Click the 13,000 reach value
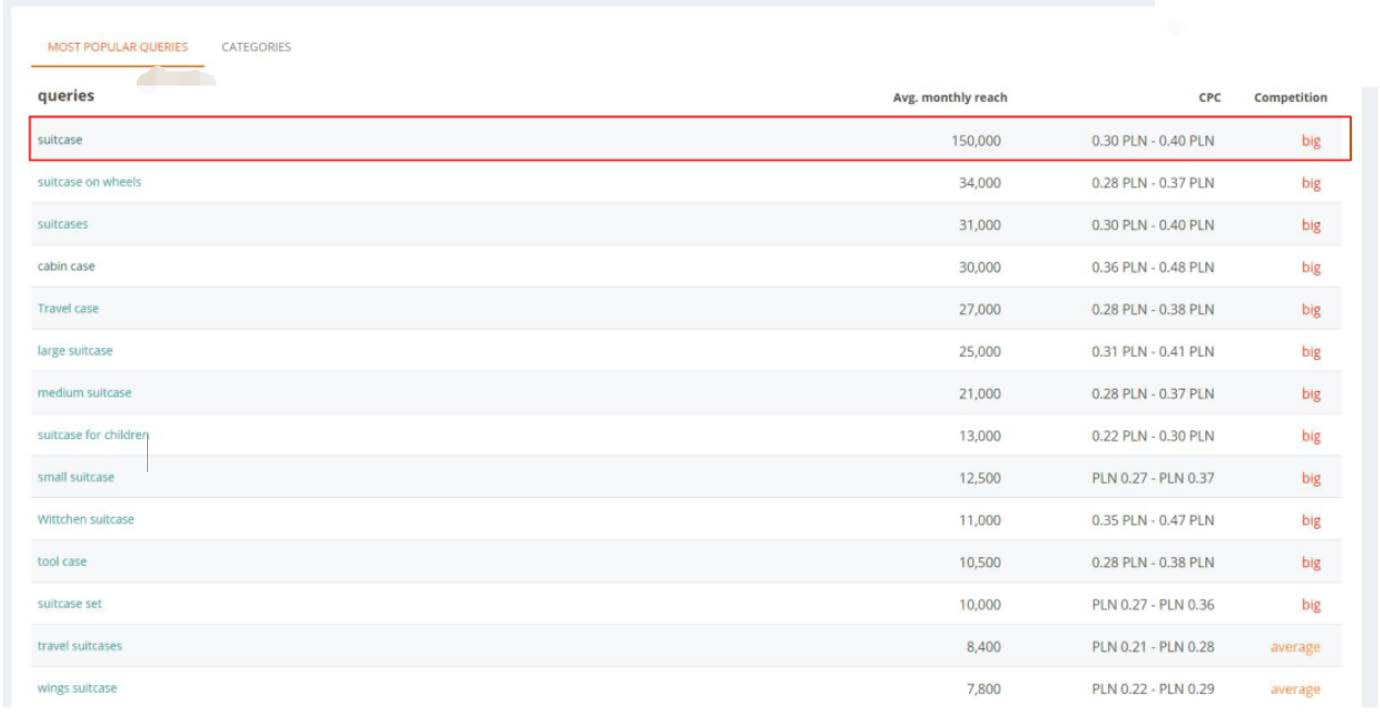This screenshot has width=1380, height=713. click(980, 436)
